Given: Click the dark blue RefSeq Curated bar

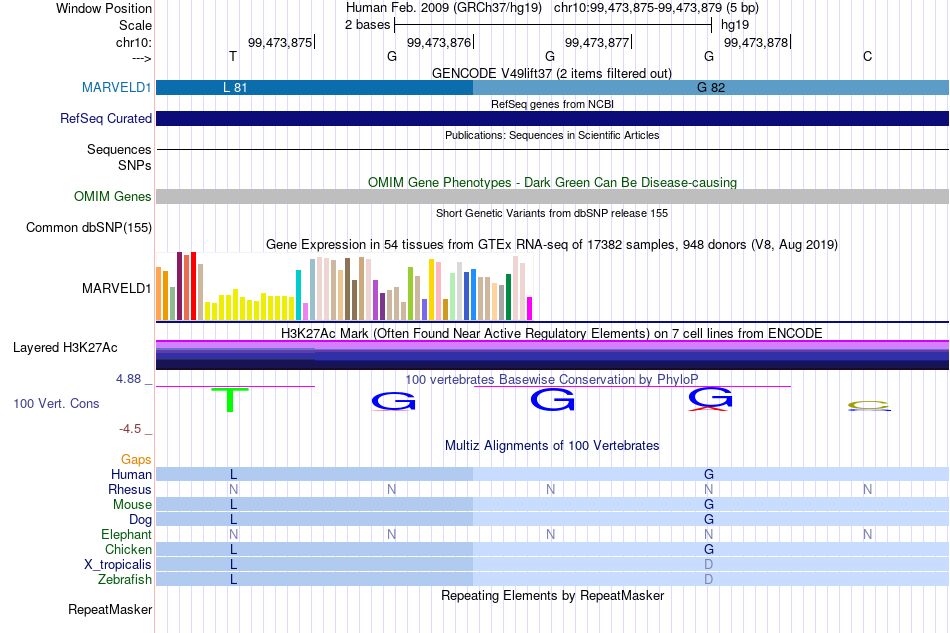Looking at the screenshot, I should (x=553, y=118).
